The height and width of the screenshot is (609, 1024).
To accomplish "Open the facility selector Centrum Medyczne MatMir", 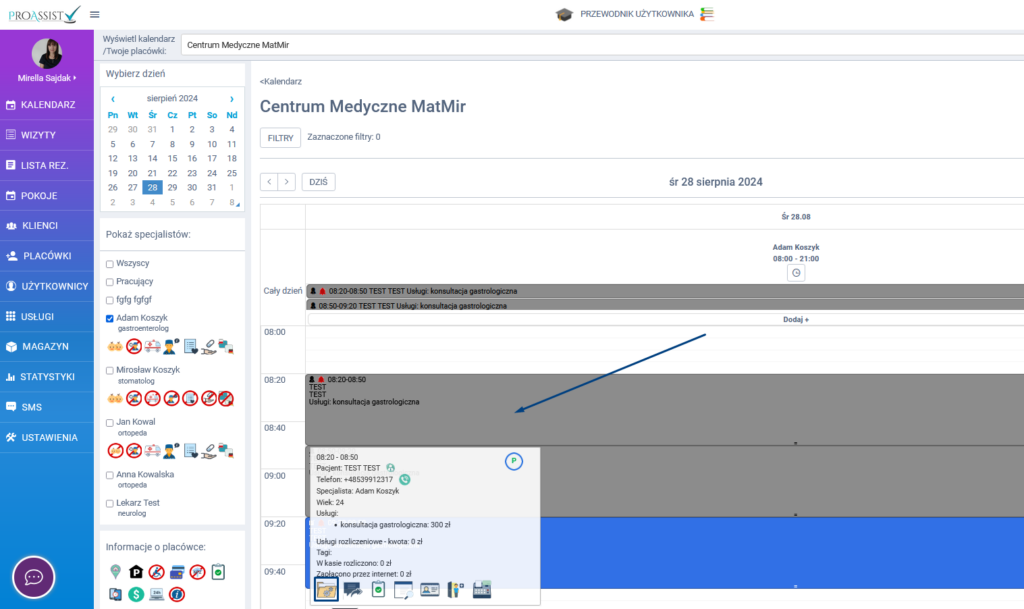I will (600, 45).
